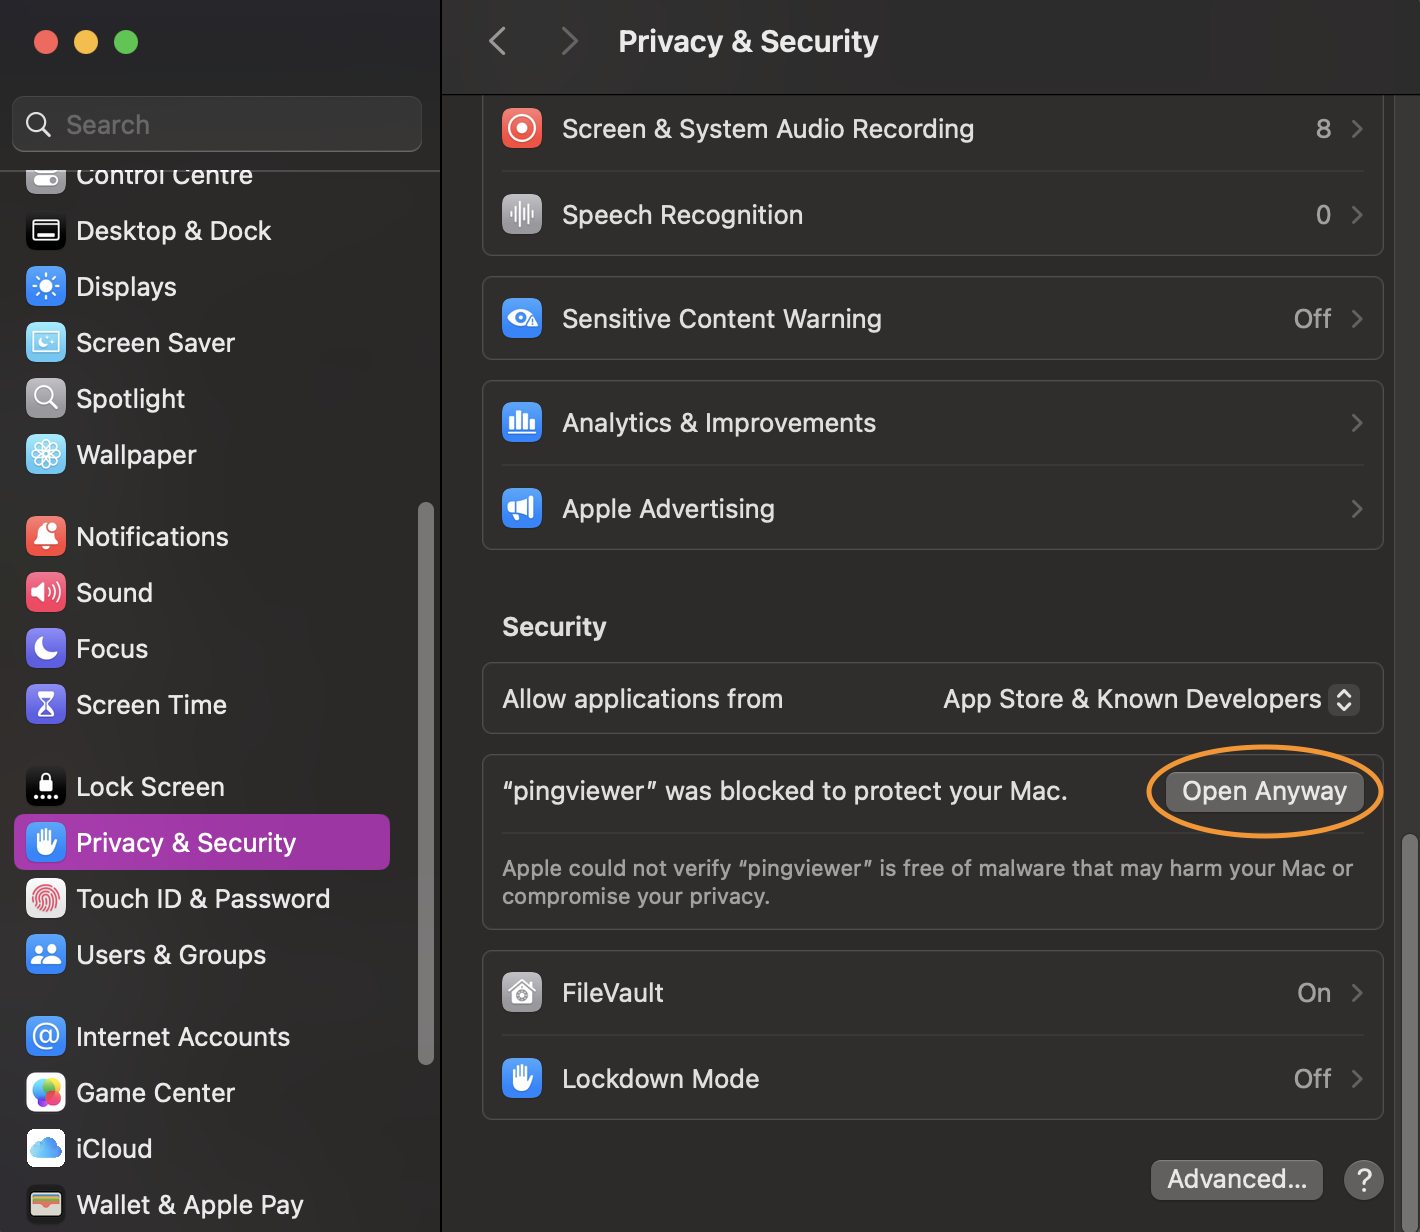
Task: Click the Spotlight magnifier icon in sidebar
Action: coord(46,399)
